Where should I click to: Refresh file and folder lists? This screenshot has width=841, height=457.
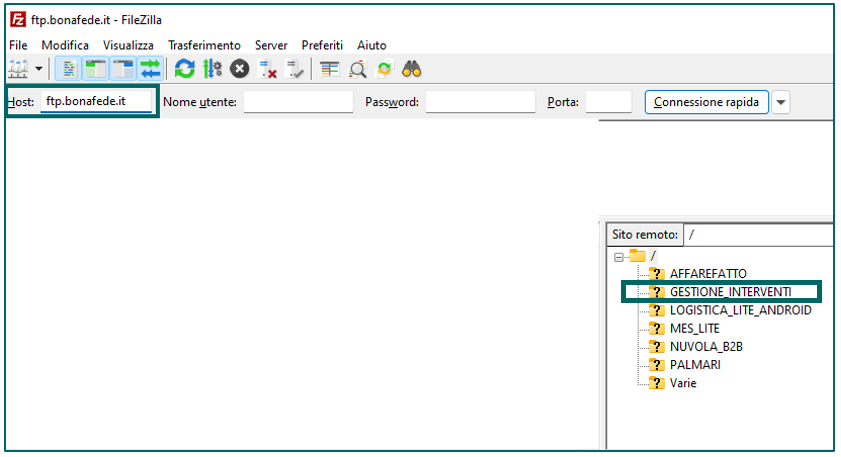[x=185, y=69]
